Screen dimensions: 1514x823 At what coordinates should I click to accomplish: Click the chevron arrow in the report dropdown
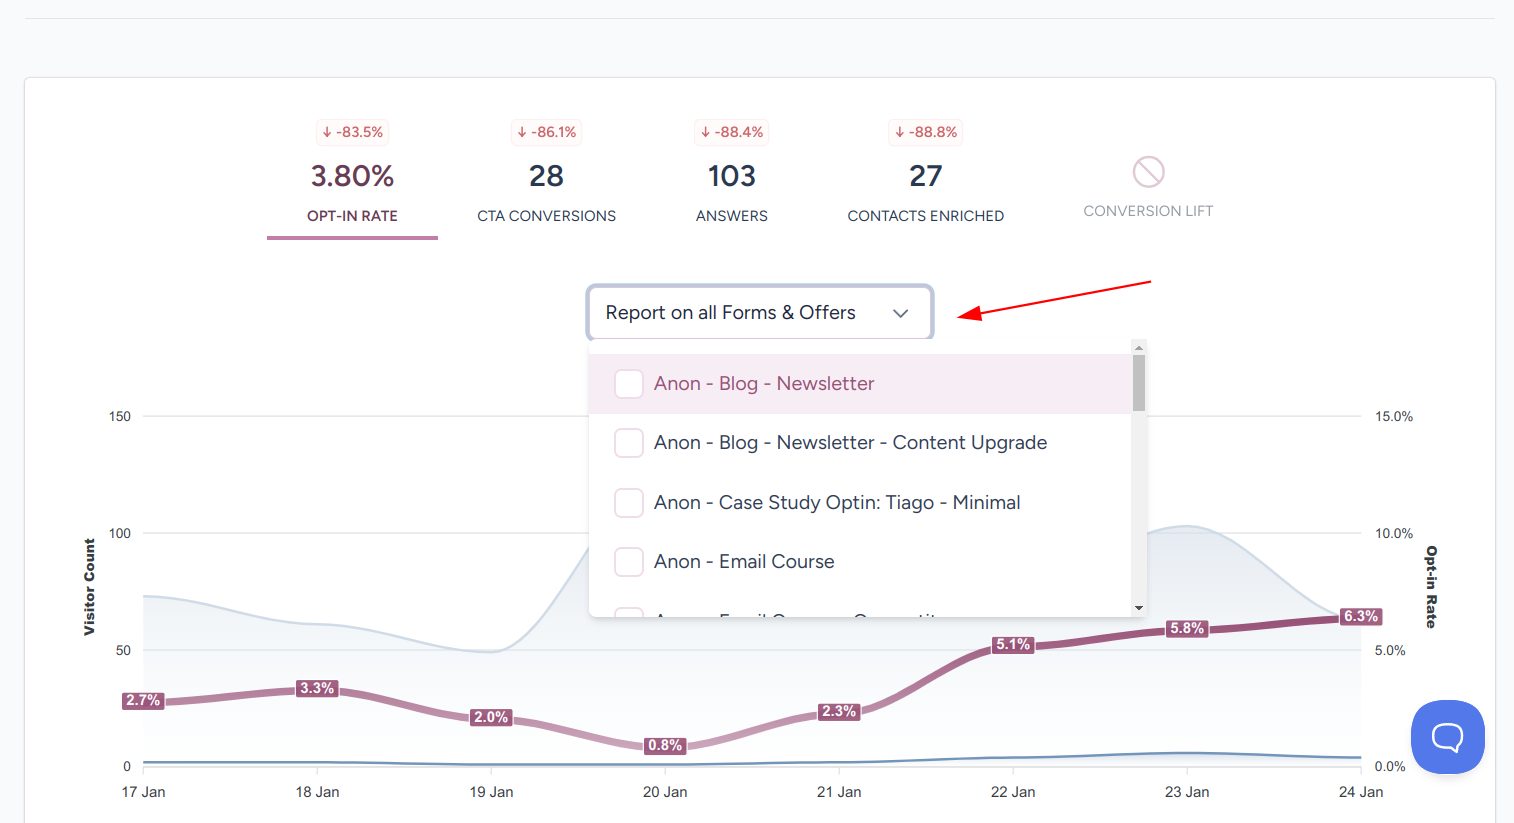pyautogui.click(x=900, y=313)
